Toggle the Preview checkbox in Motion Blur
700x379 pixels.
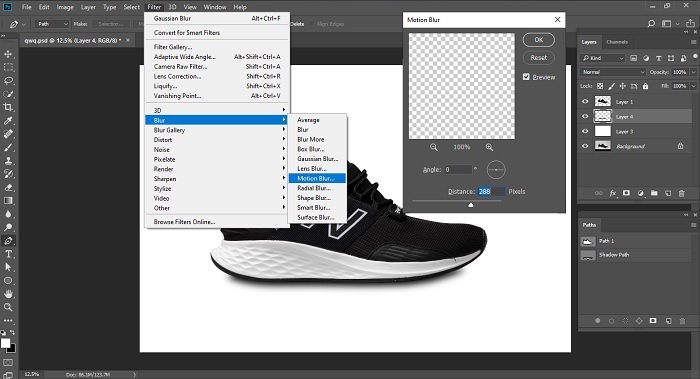(526, 77)
